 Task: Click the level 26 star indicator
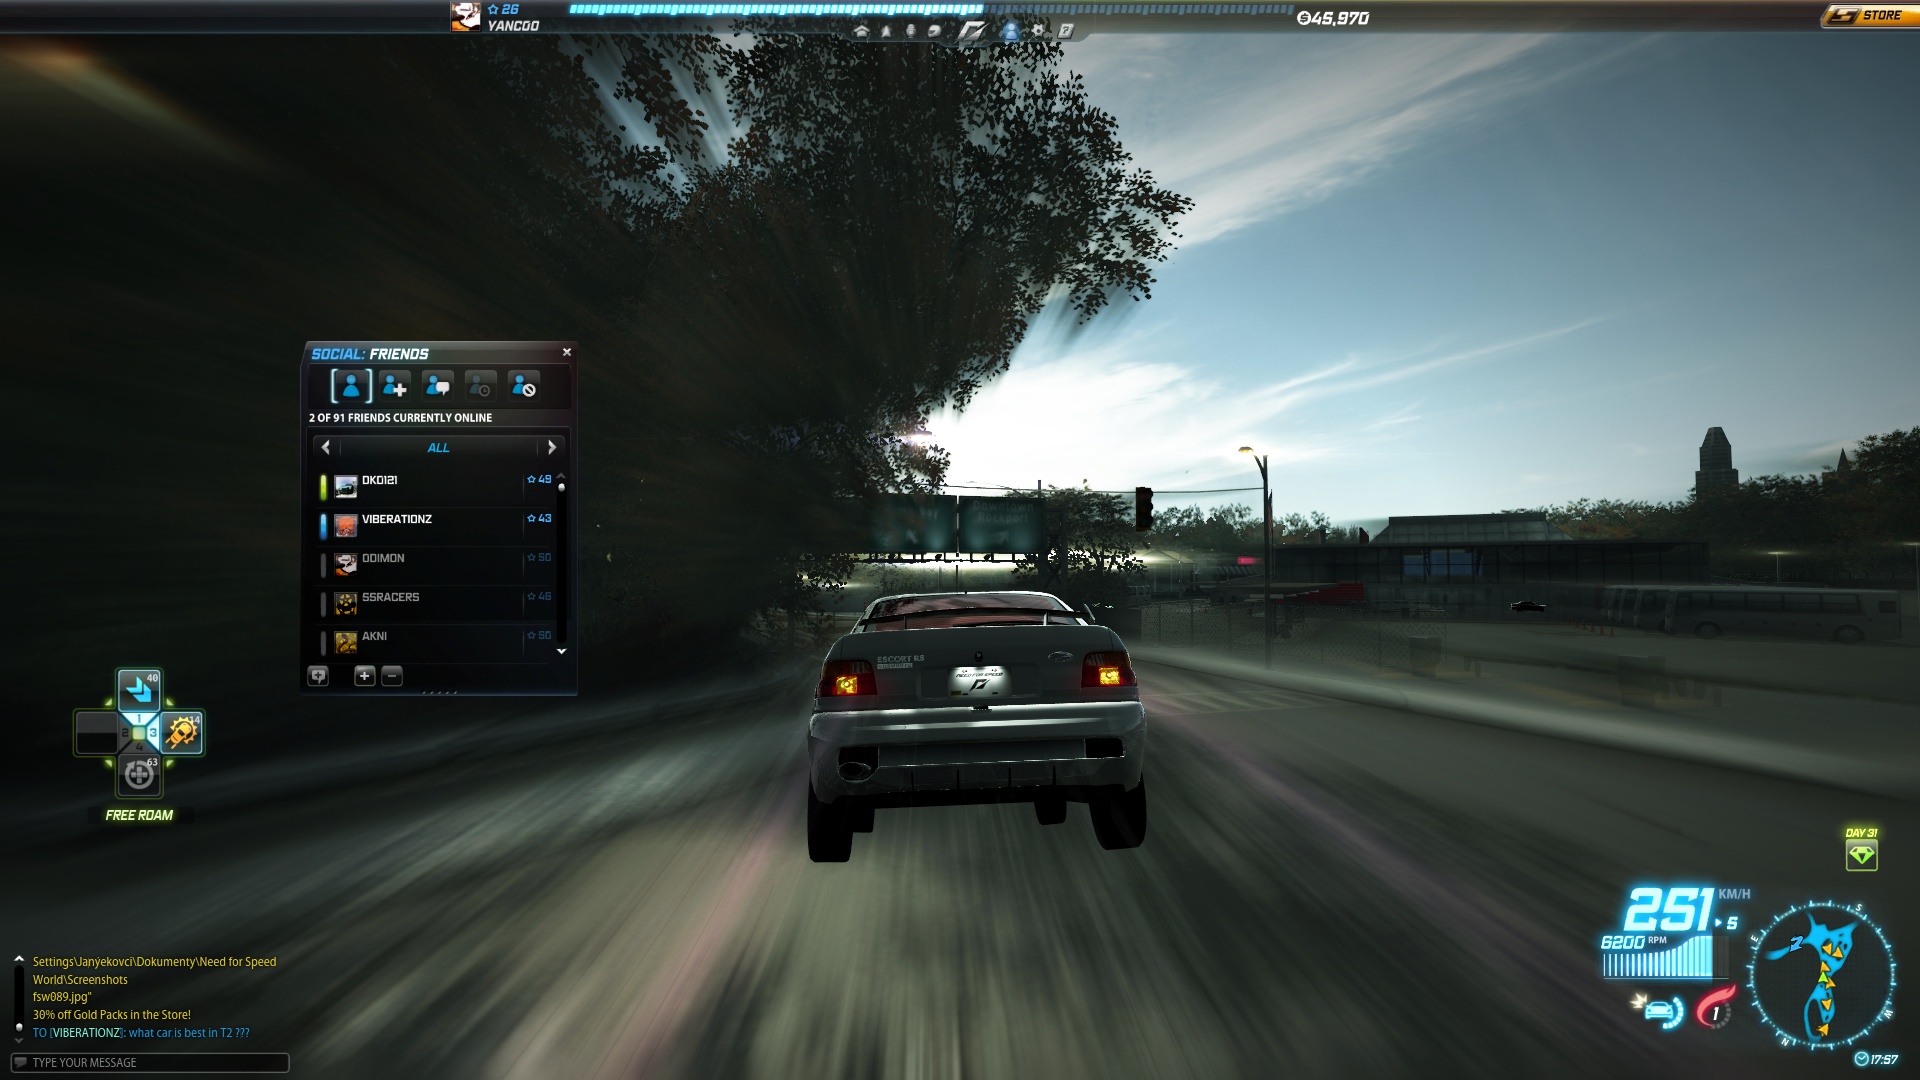point(503,9)
